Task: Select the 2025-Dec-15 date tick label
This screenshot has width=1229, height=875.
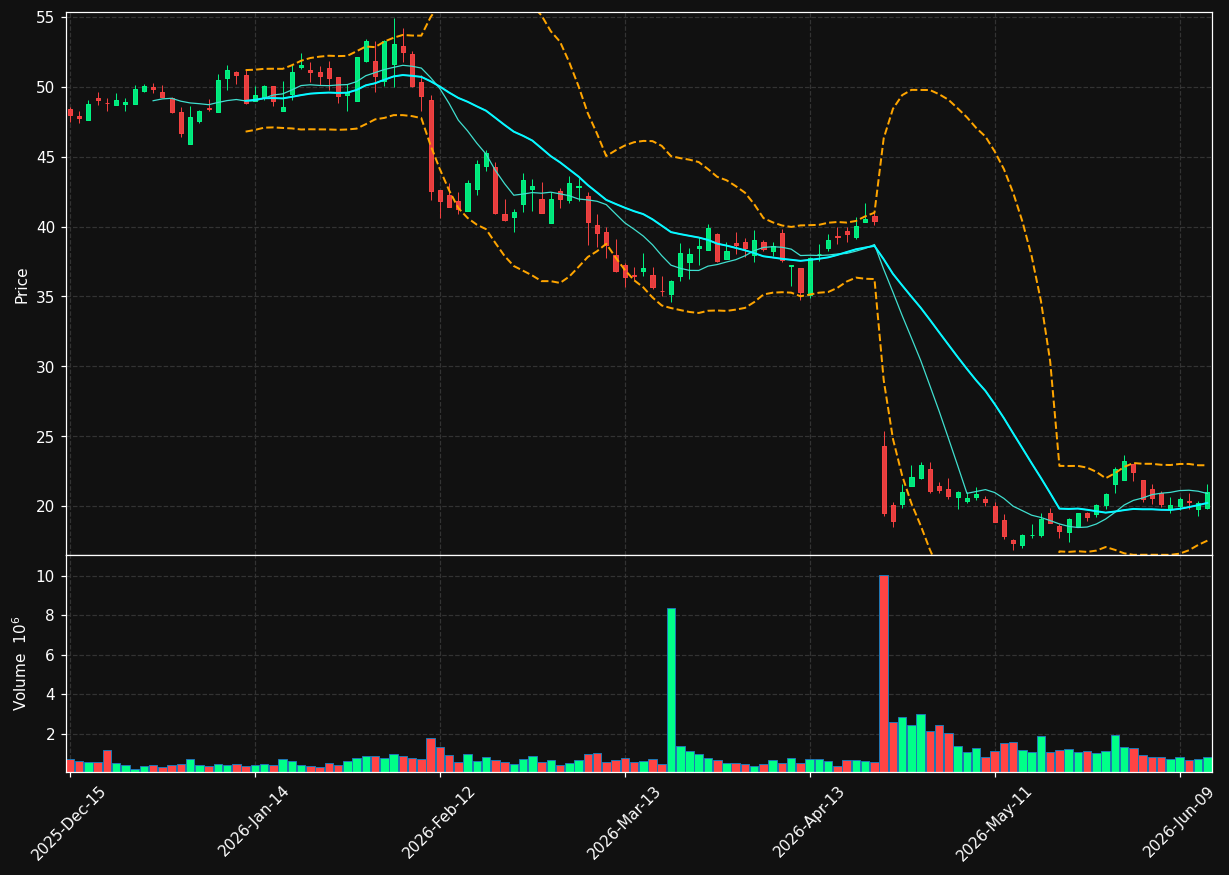Action: click(69, 823)
